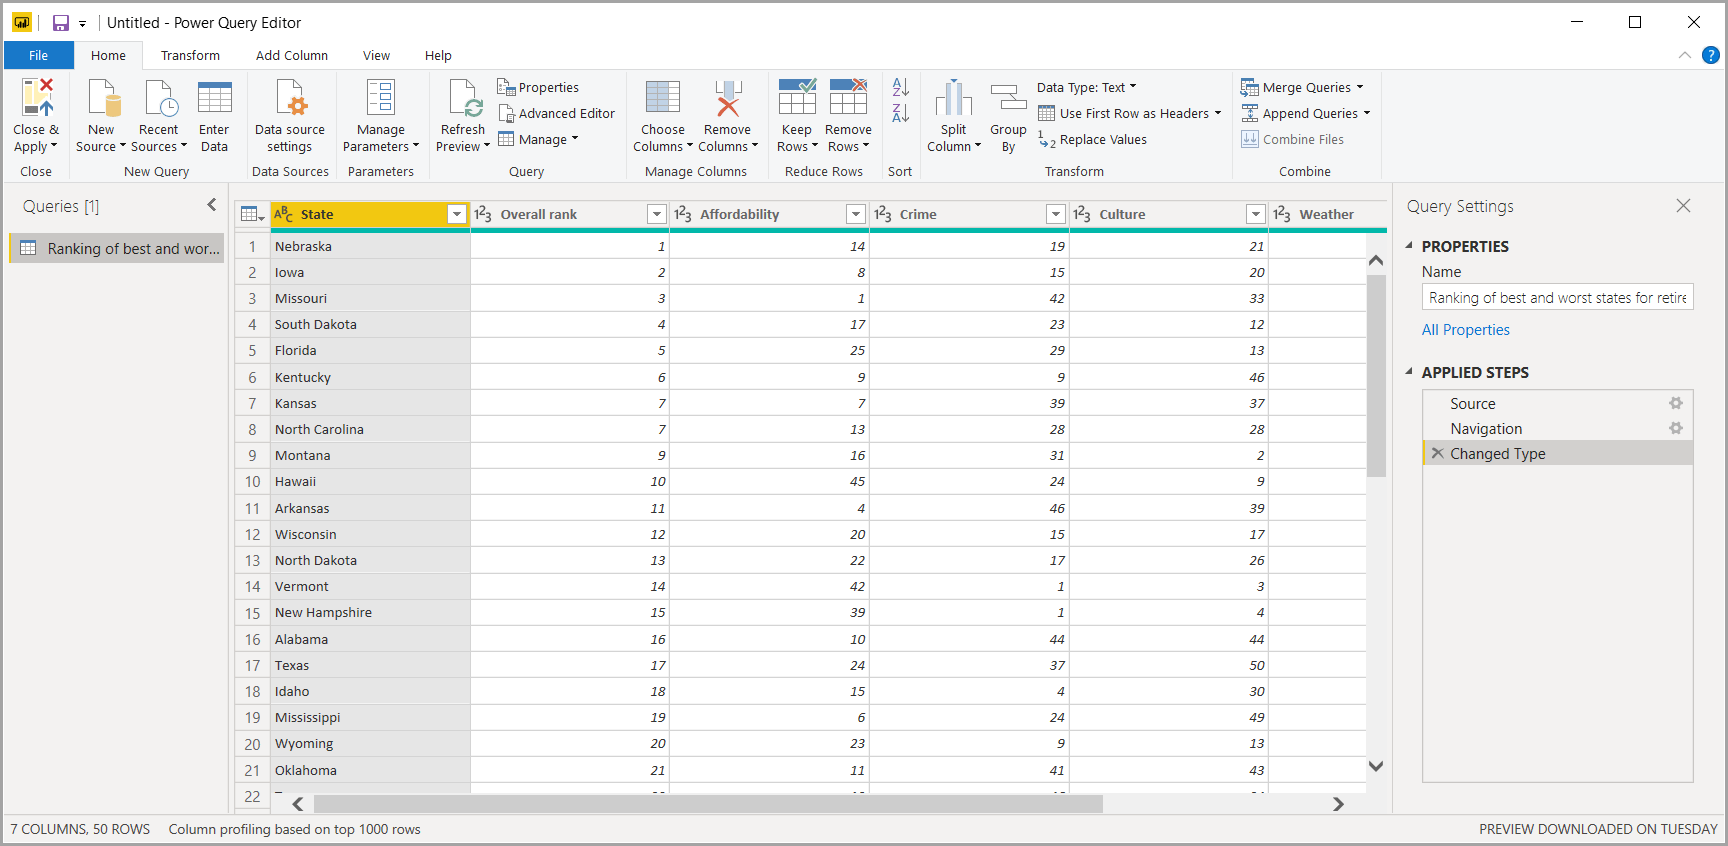1728x846 pixels.
Task: Open the State column filter dropdown
Action: [457, 214]
